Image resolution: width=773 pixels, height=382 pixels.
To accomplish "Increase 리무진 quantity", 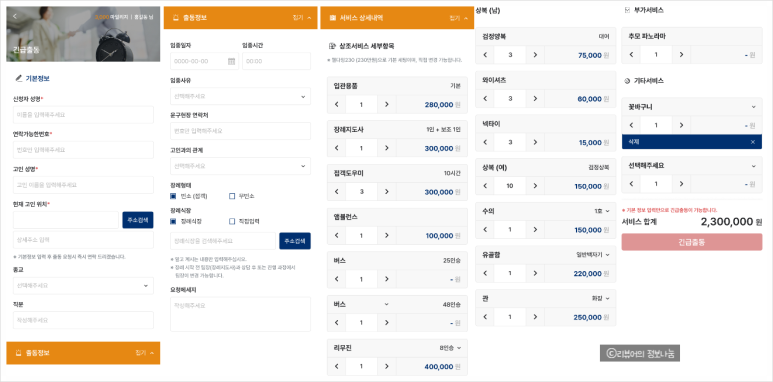I will point(386,366).
